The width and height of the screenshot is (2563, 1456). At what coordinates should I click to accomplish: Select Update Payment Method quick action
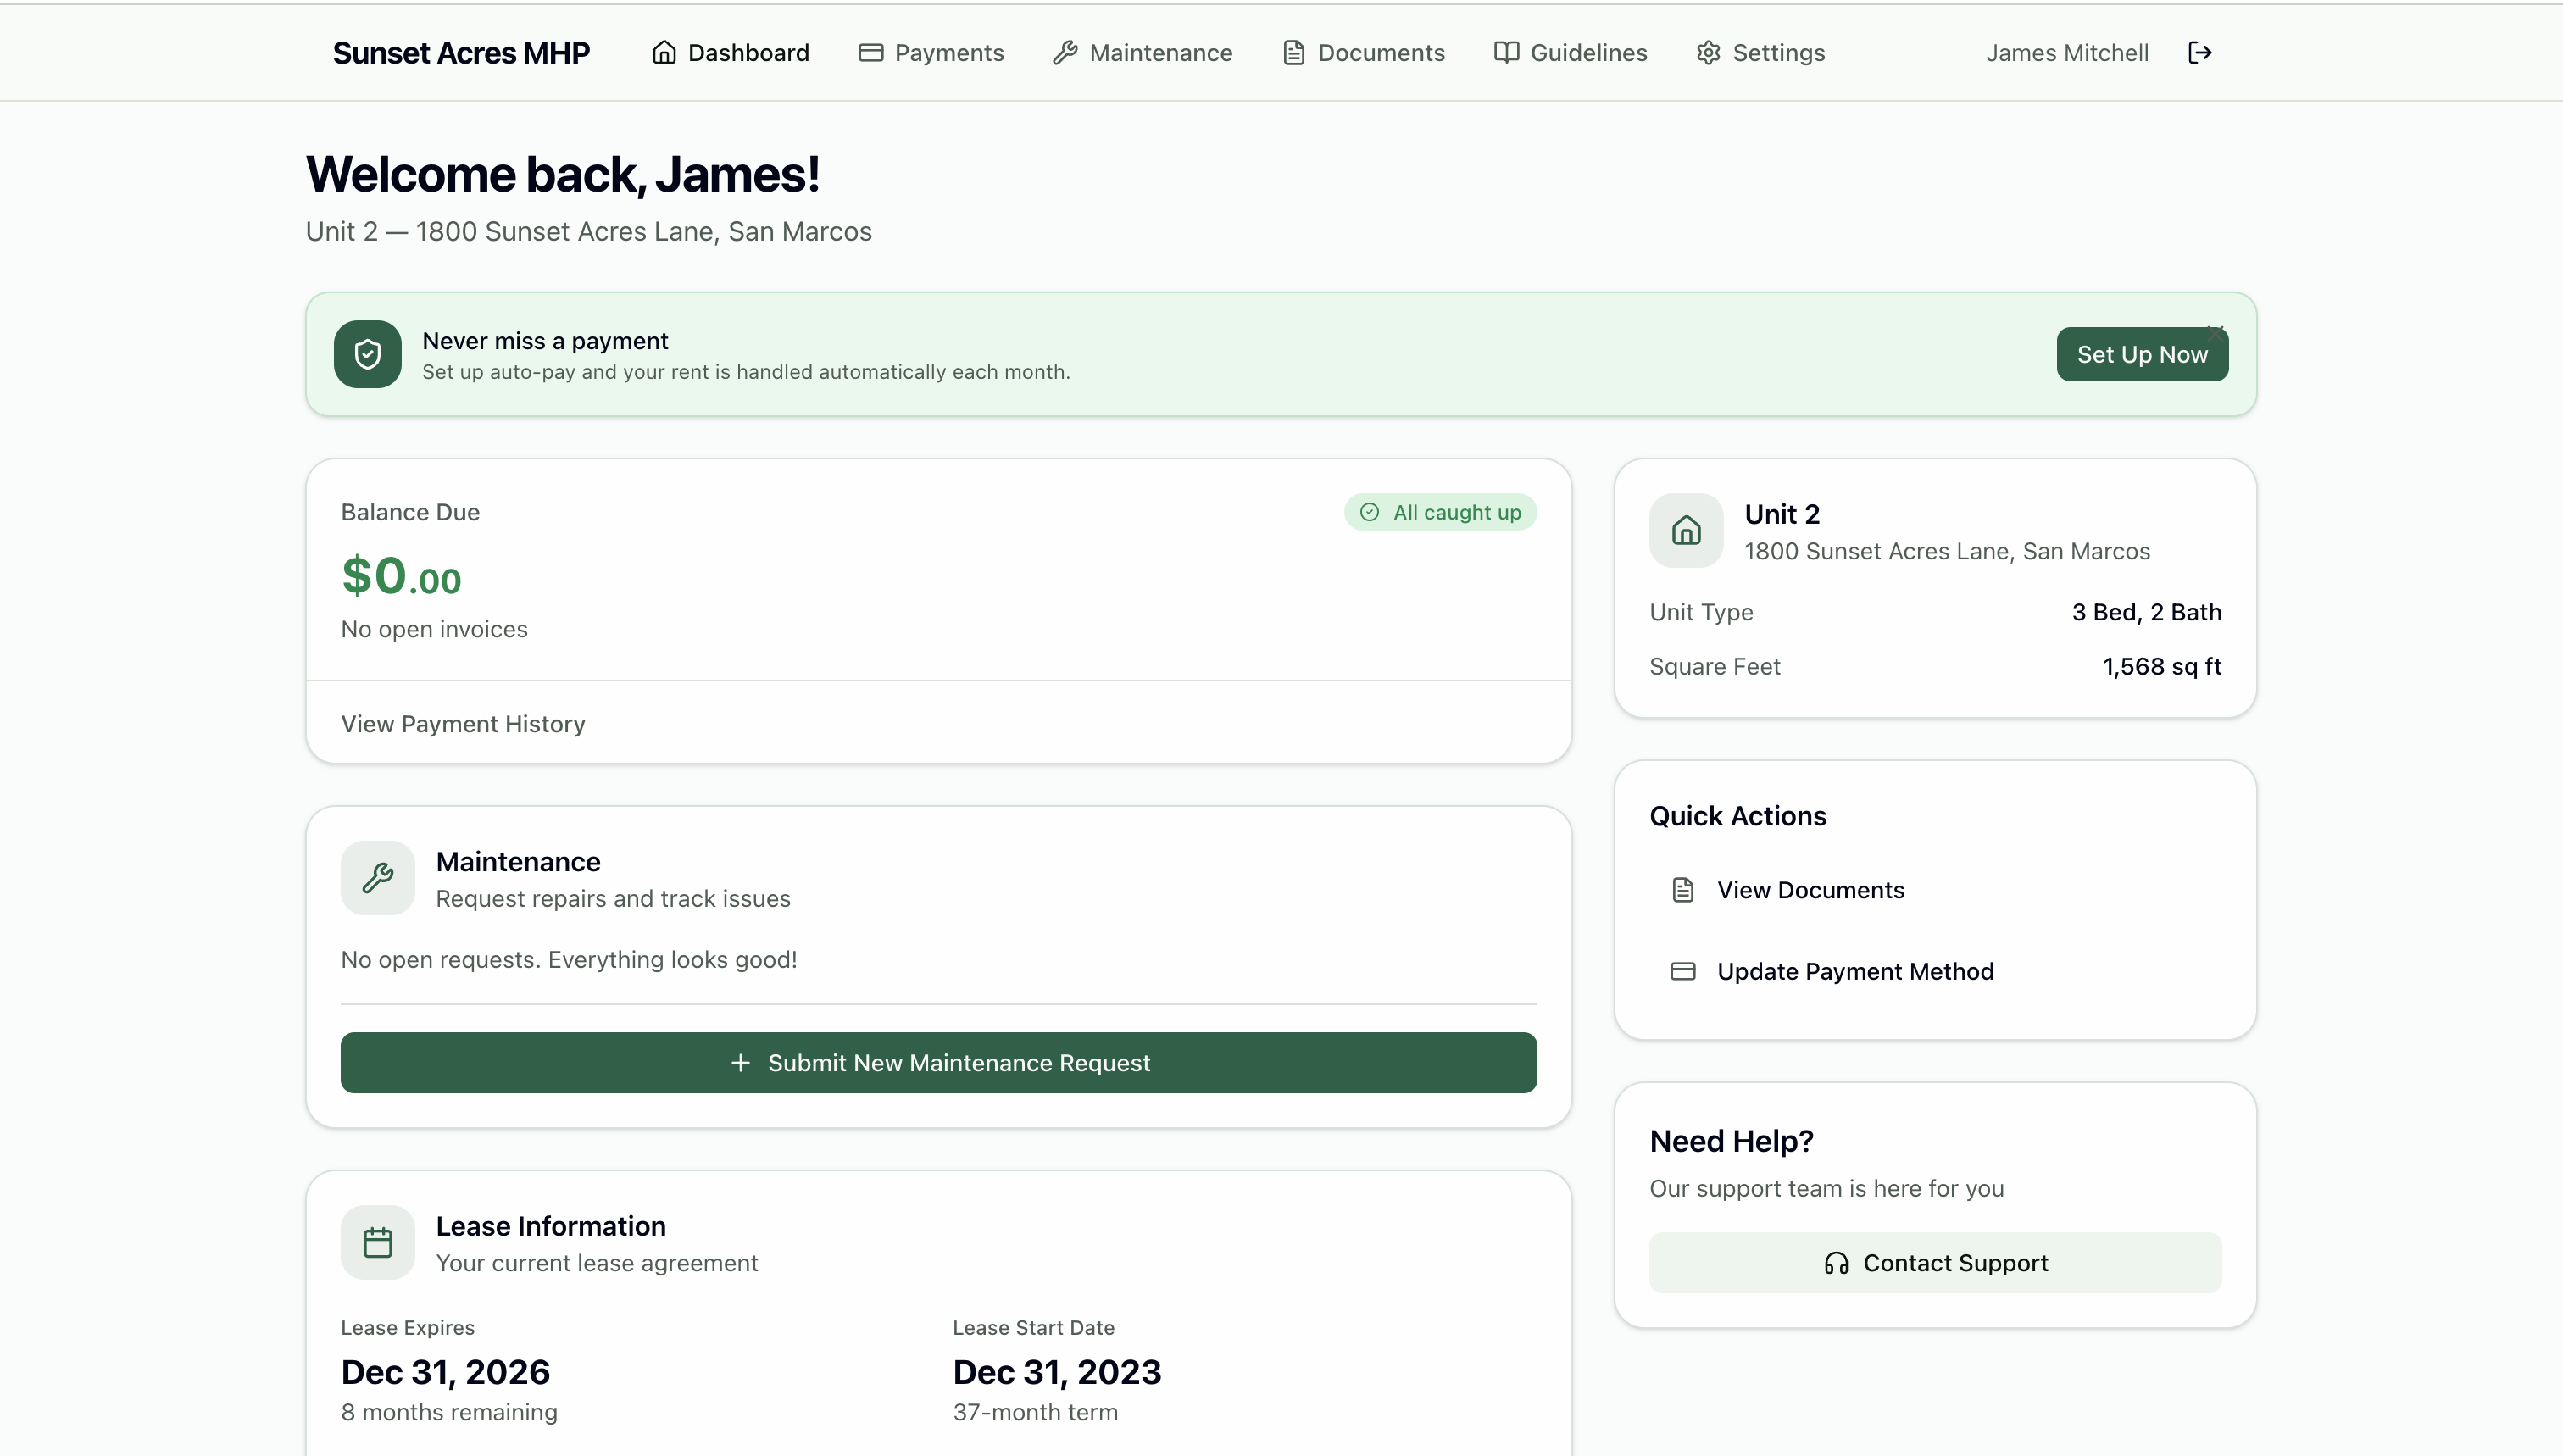coord(1935,971)
